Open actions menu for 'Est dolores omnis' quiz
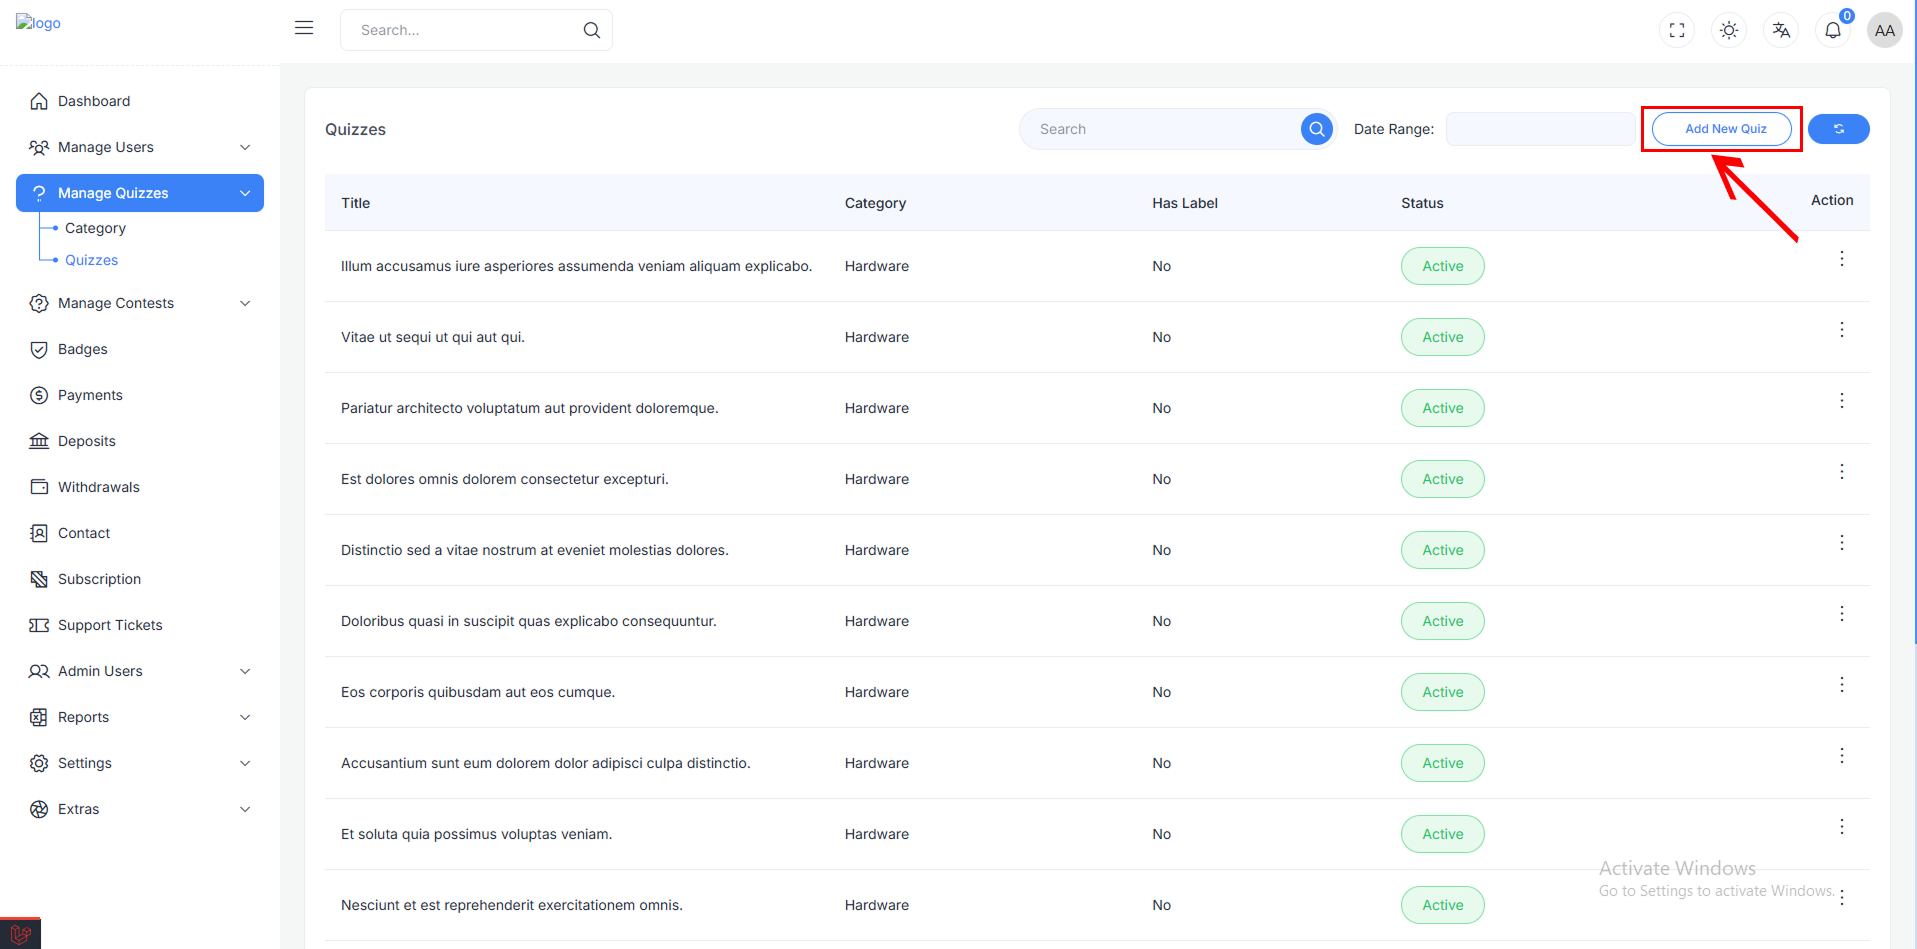1917x949 pixels. [1842, 472]
